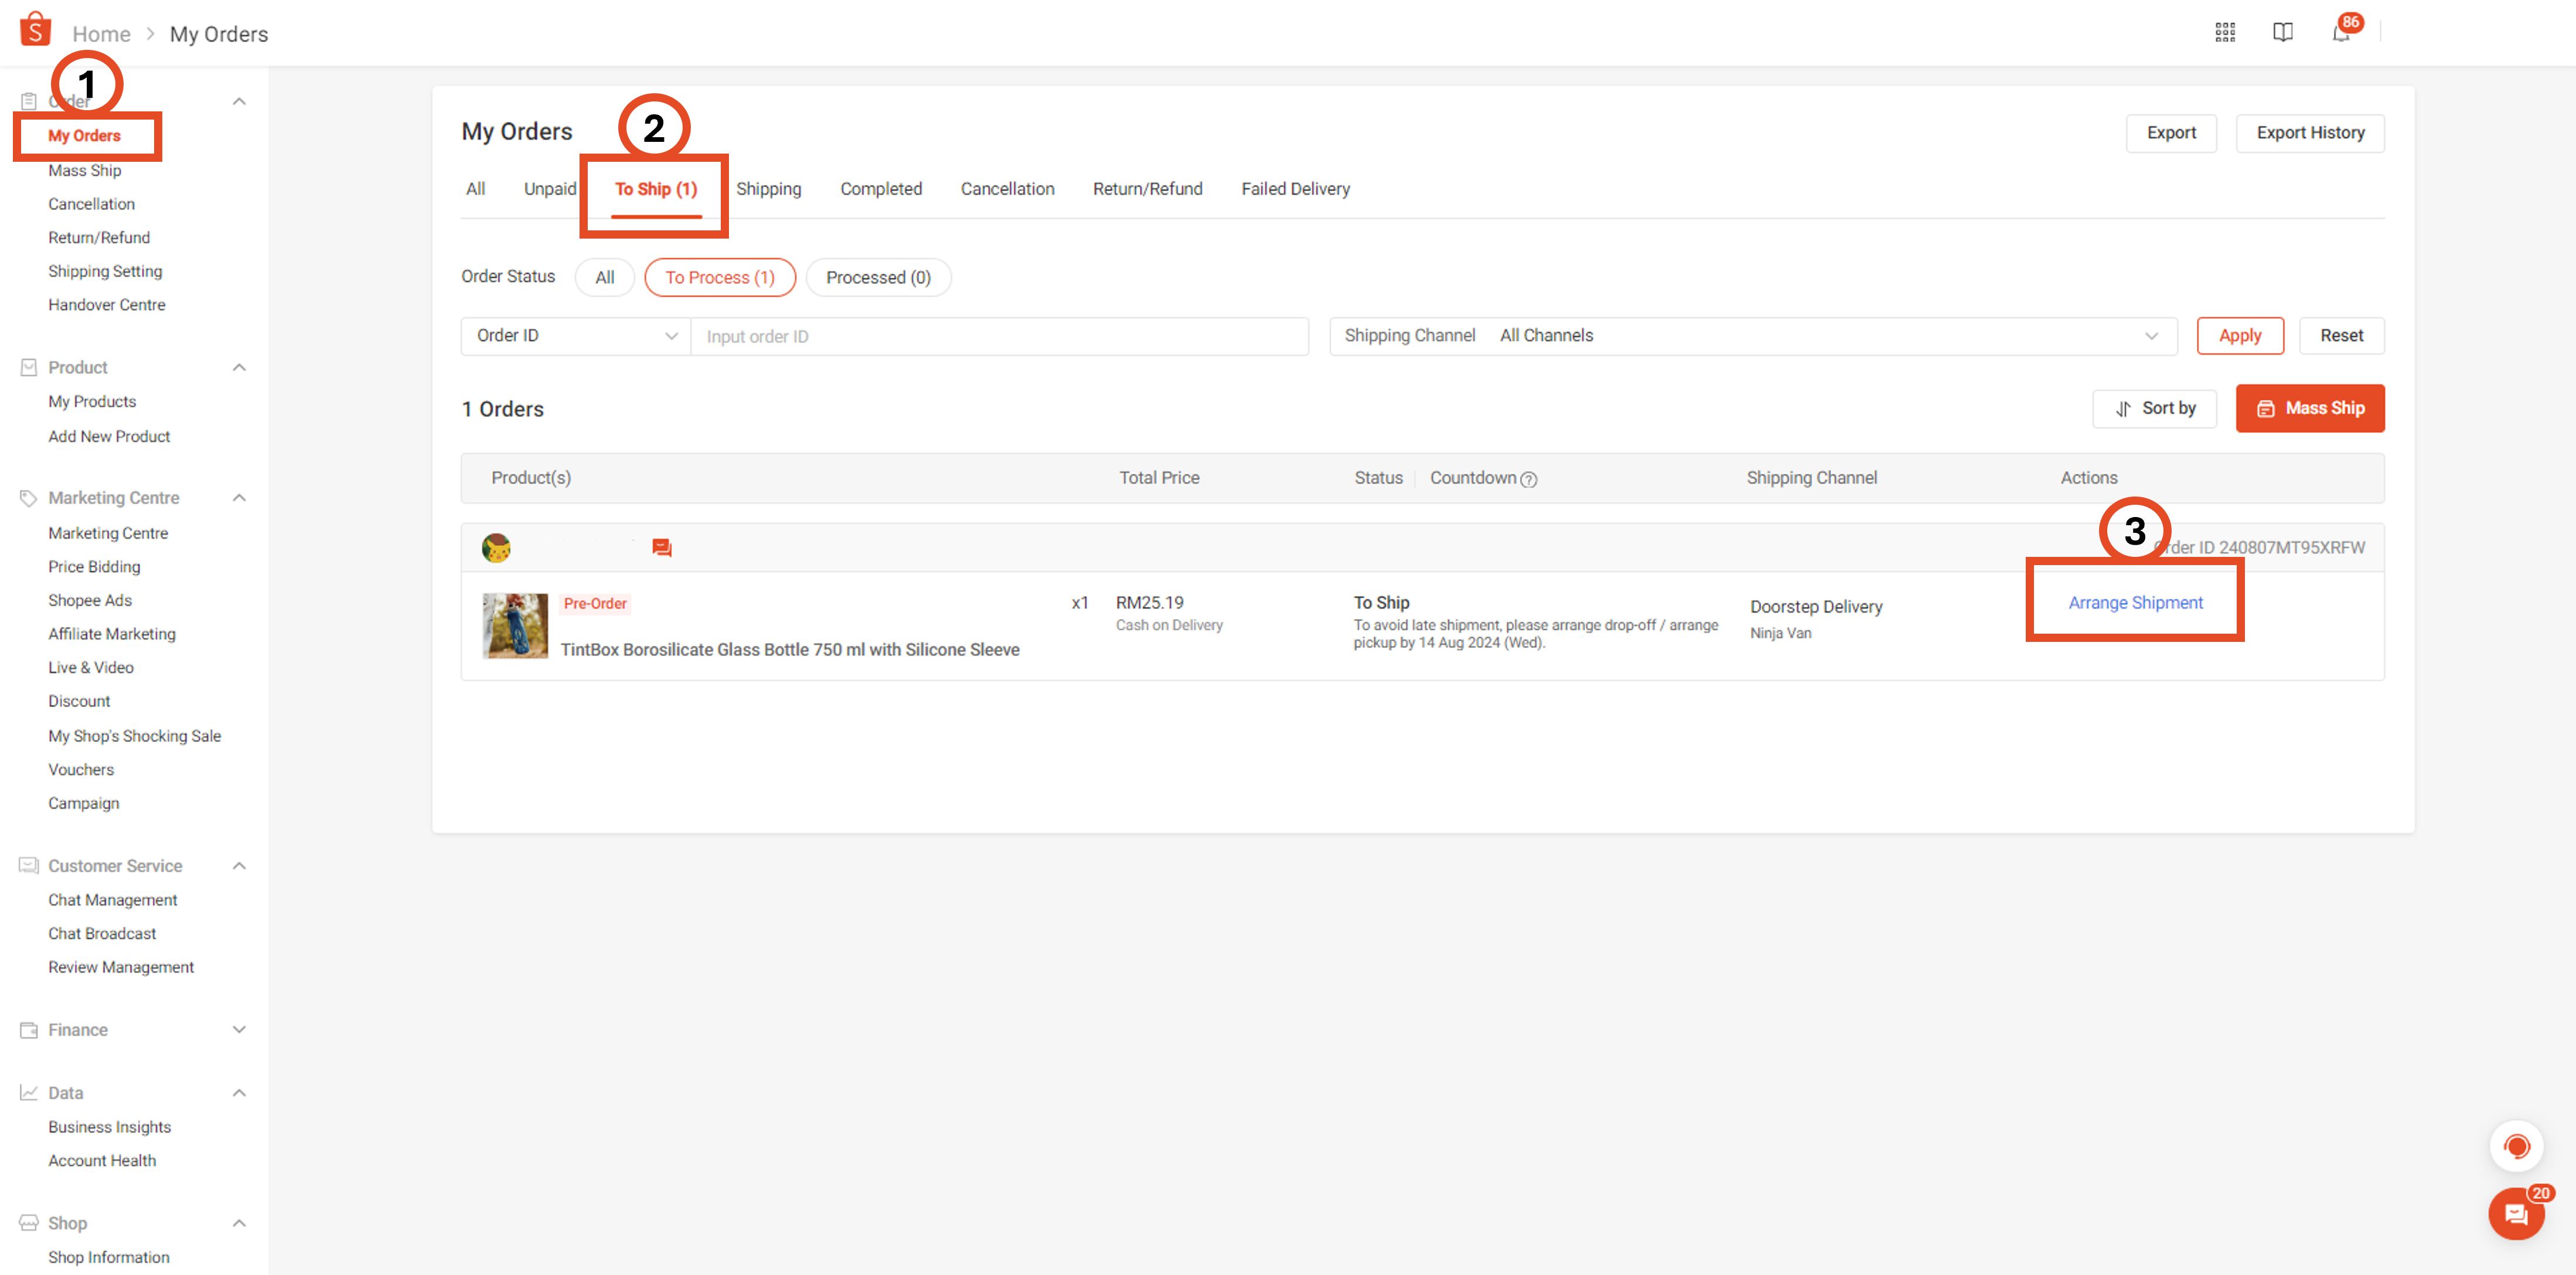The width and height of the screenshot is (2576, 1275).
Task: Switch to the Completed tab
Action: (x=880, y=189)
